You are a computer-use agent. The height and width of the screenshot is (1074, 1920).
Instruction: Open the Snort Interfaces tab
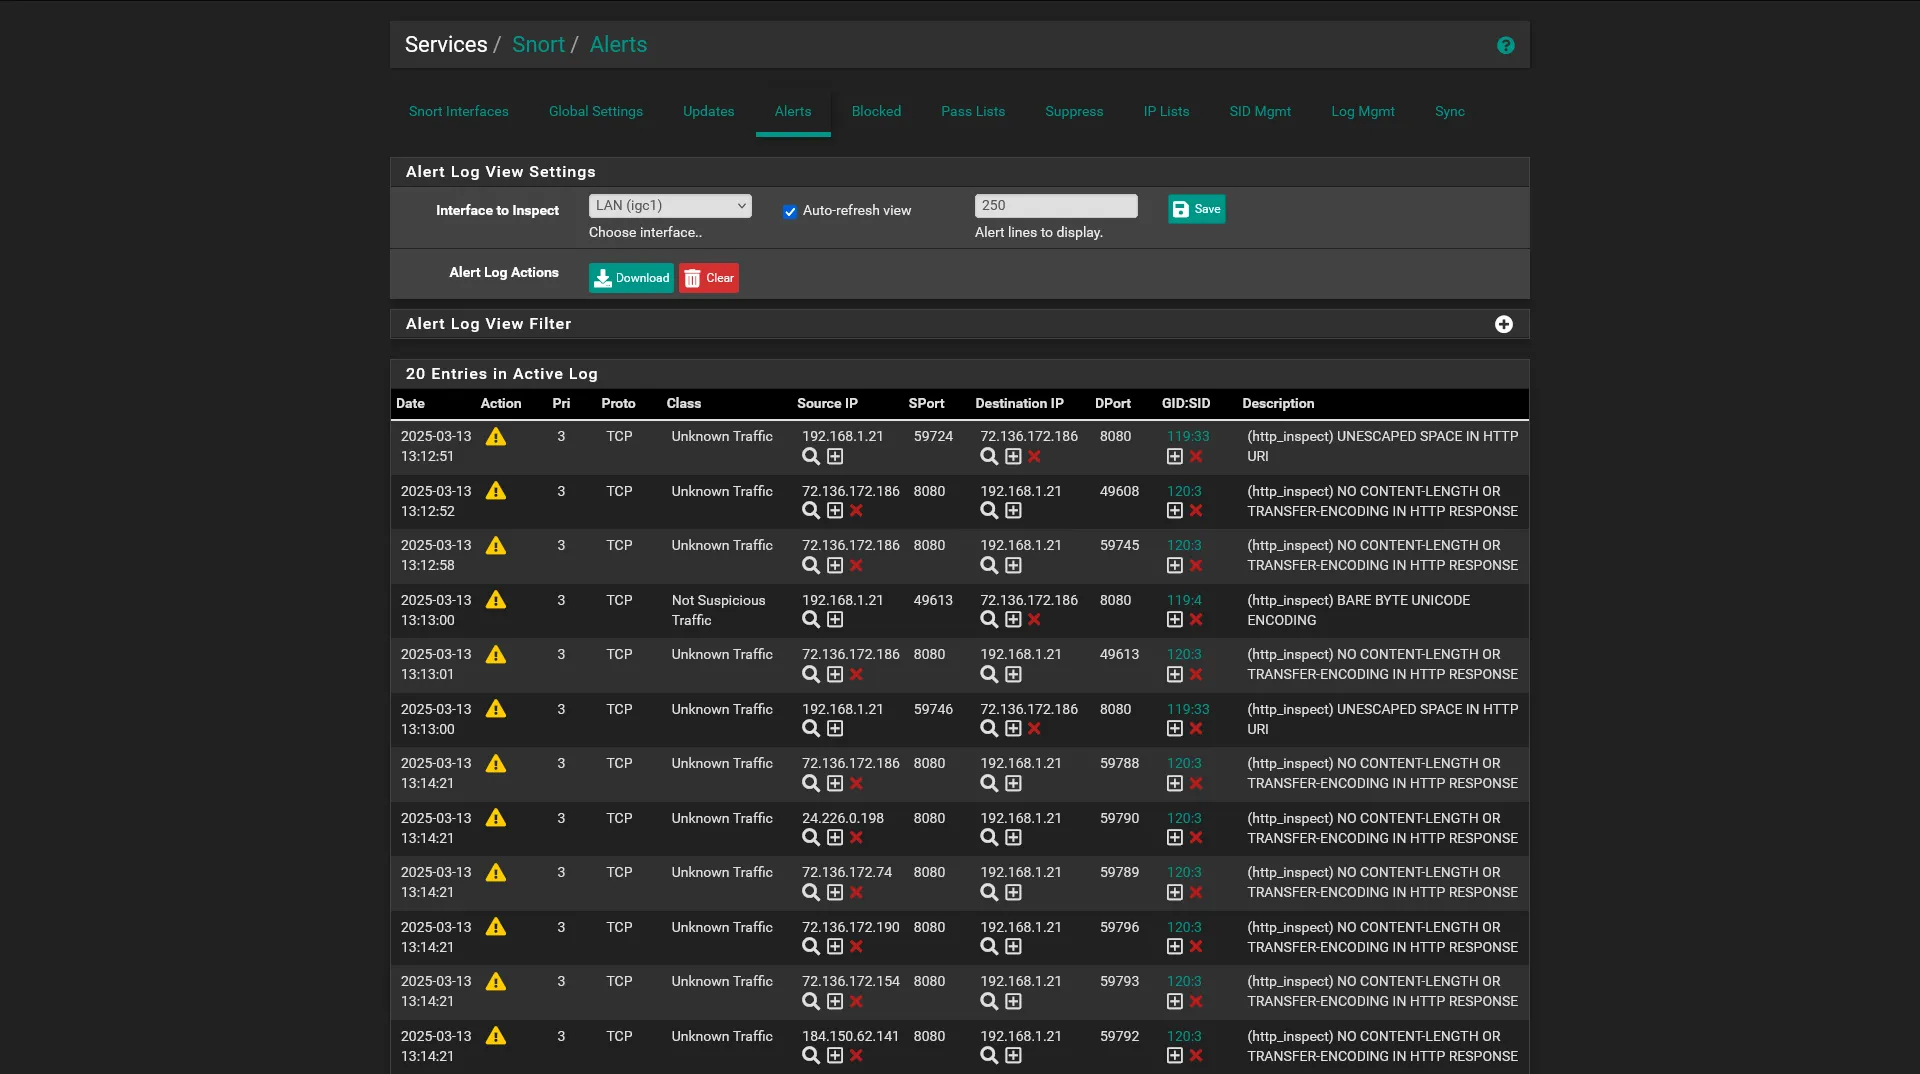458,111
